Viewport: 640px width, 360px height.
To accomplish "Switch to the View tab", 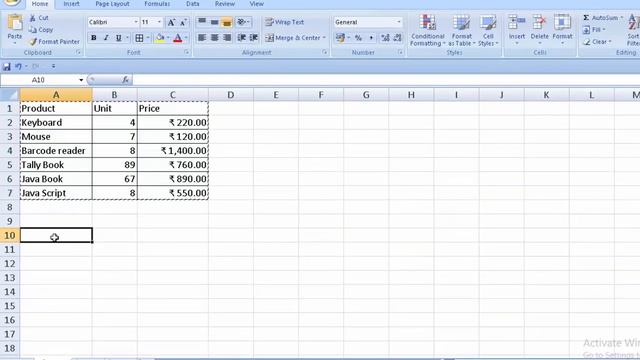I will pos(256,4).
